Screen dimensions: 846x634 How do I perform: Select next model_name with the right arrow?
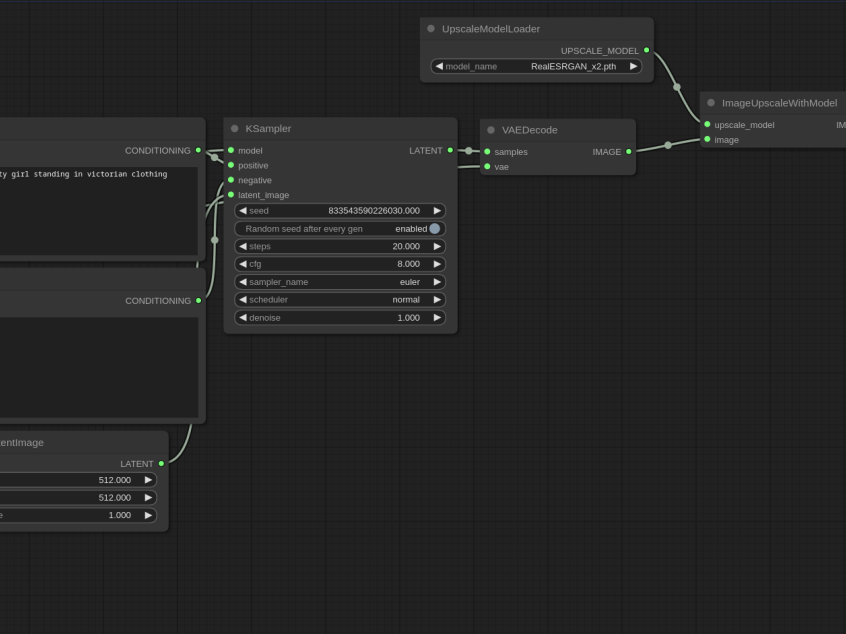point(633,66)
